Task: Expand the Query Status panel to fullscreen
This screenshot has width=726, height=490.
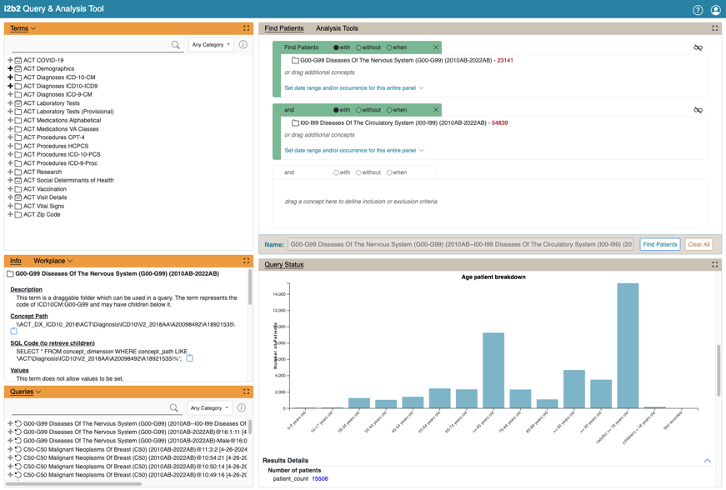Action: 715,265
